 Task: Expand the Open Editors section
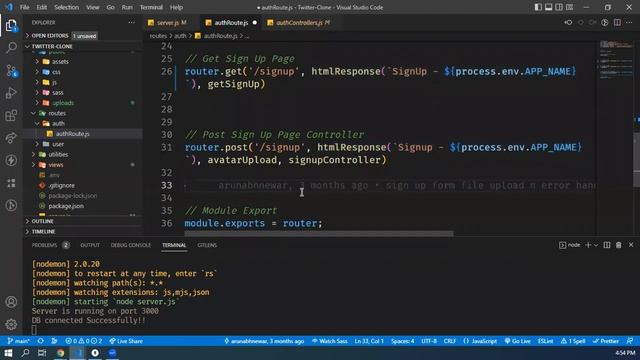point(82,36)
